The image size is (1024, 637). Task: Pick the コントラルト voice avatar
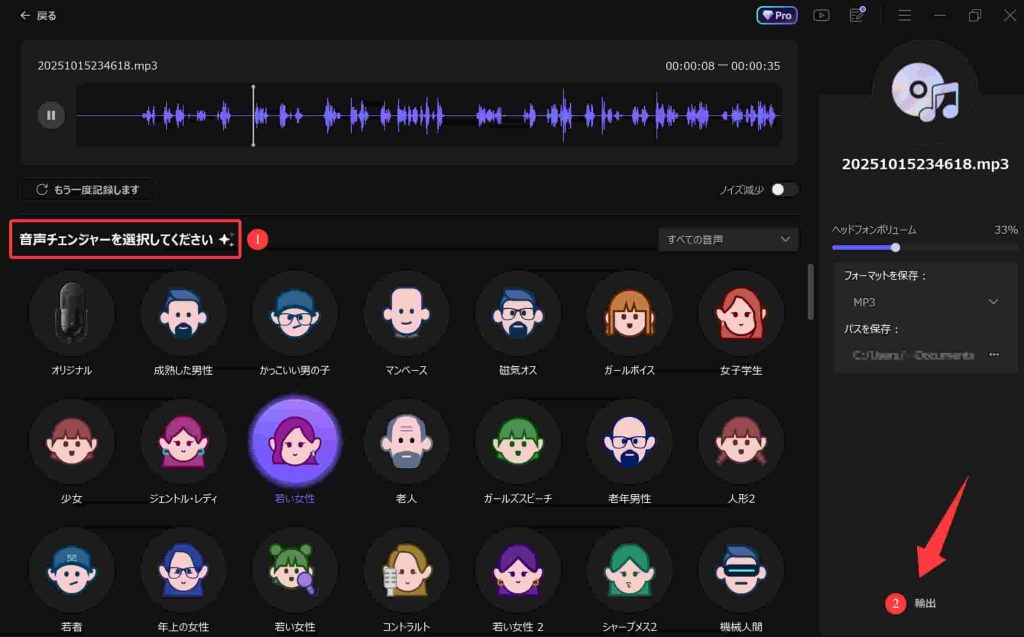click(x=406, y=569)
